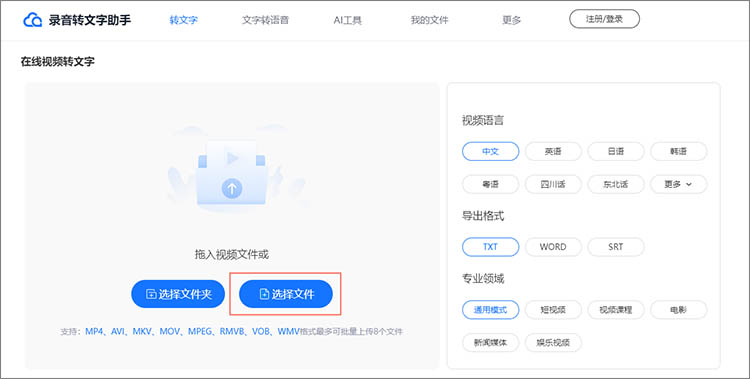Select the 通用模式 domain option
Viewport: 750px width, 379px height.
click(490, 310)
